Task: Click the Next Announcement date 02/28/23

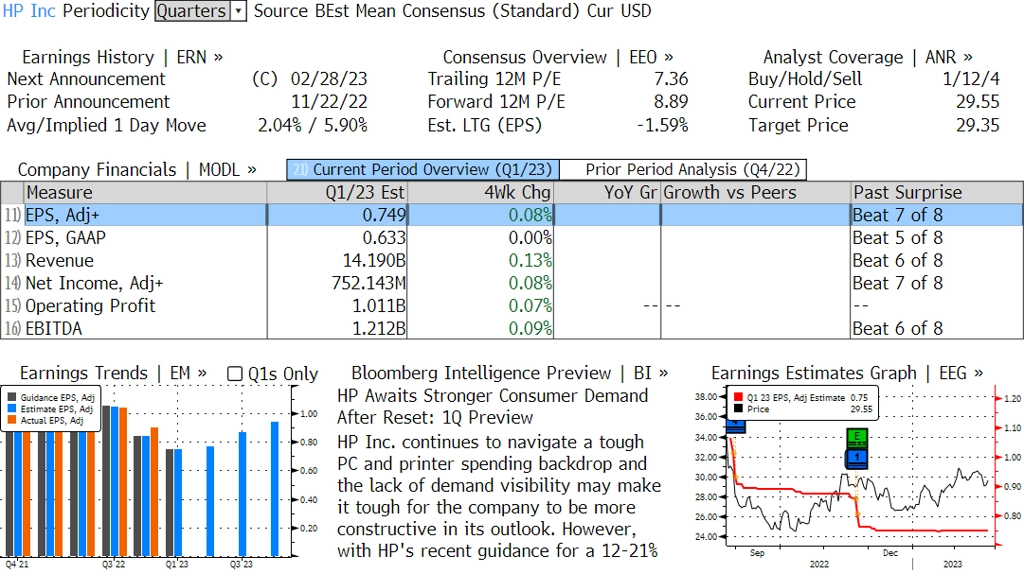Action: click(x=329, y=79)
